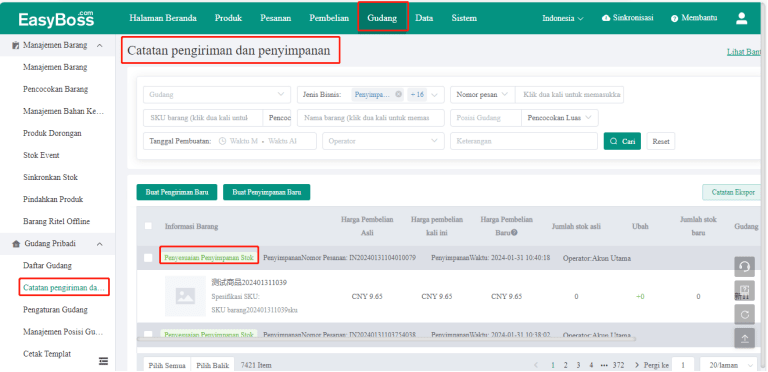
Task: Check the order IN20240131104010079 row checkbox
Action: (148, 258)
